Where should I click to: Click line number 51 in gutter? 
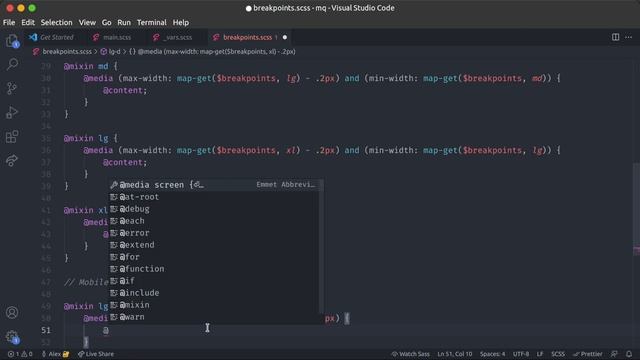click(x=46, y=330)
